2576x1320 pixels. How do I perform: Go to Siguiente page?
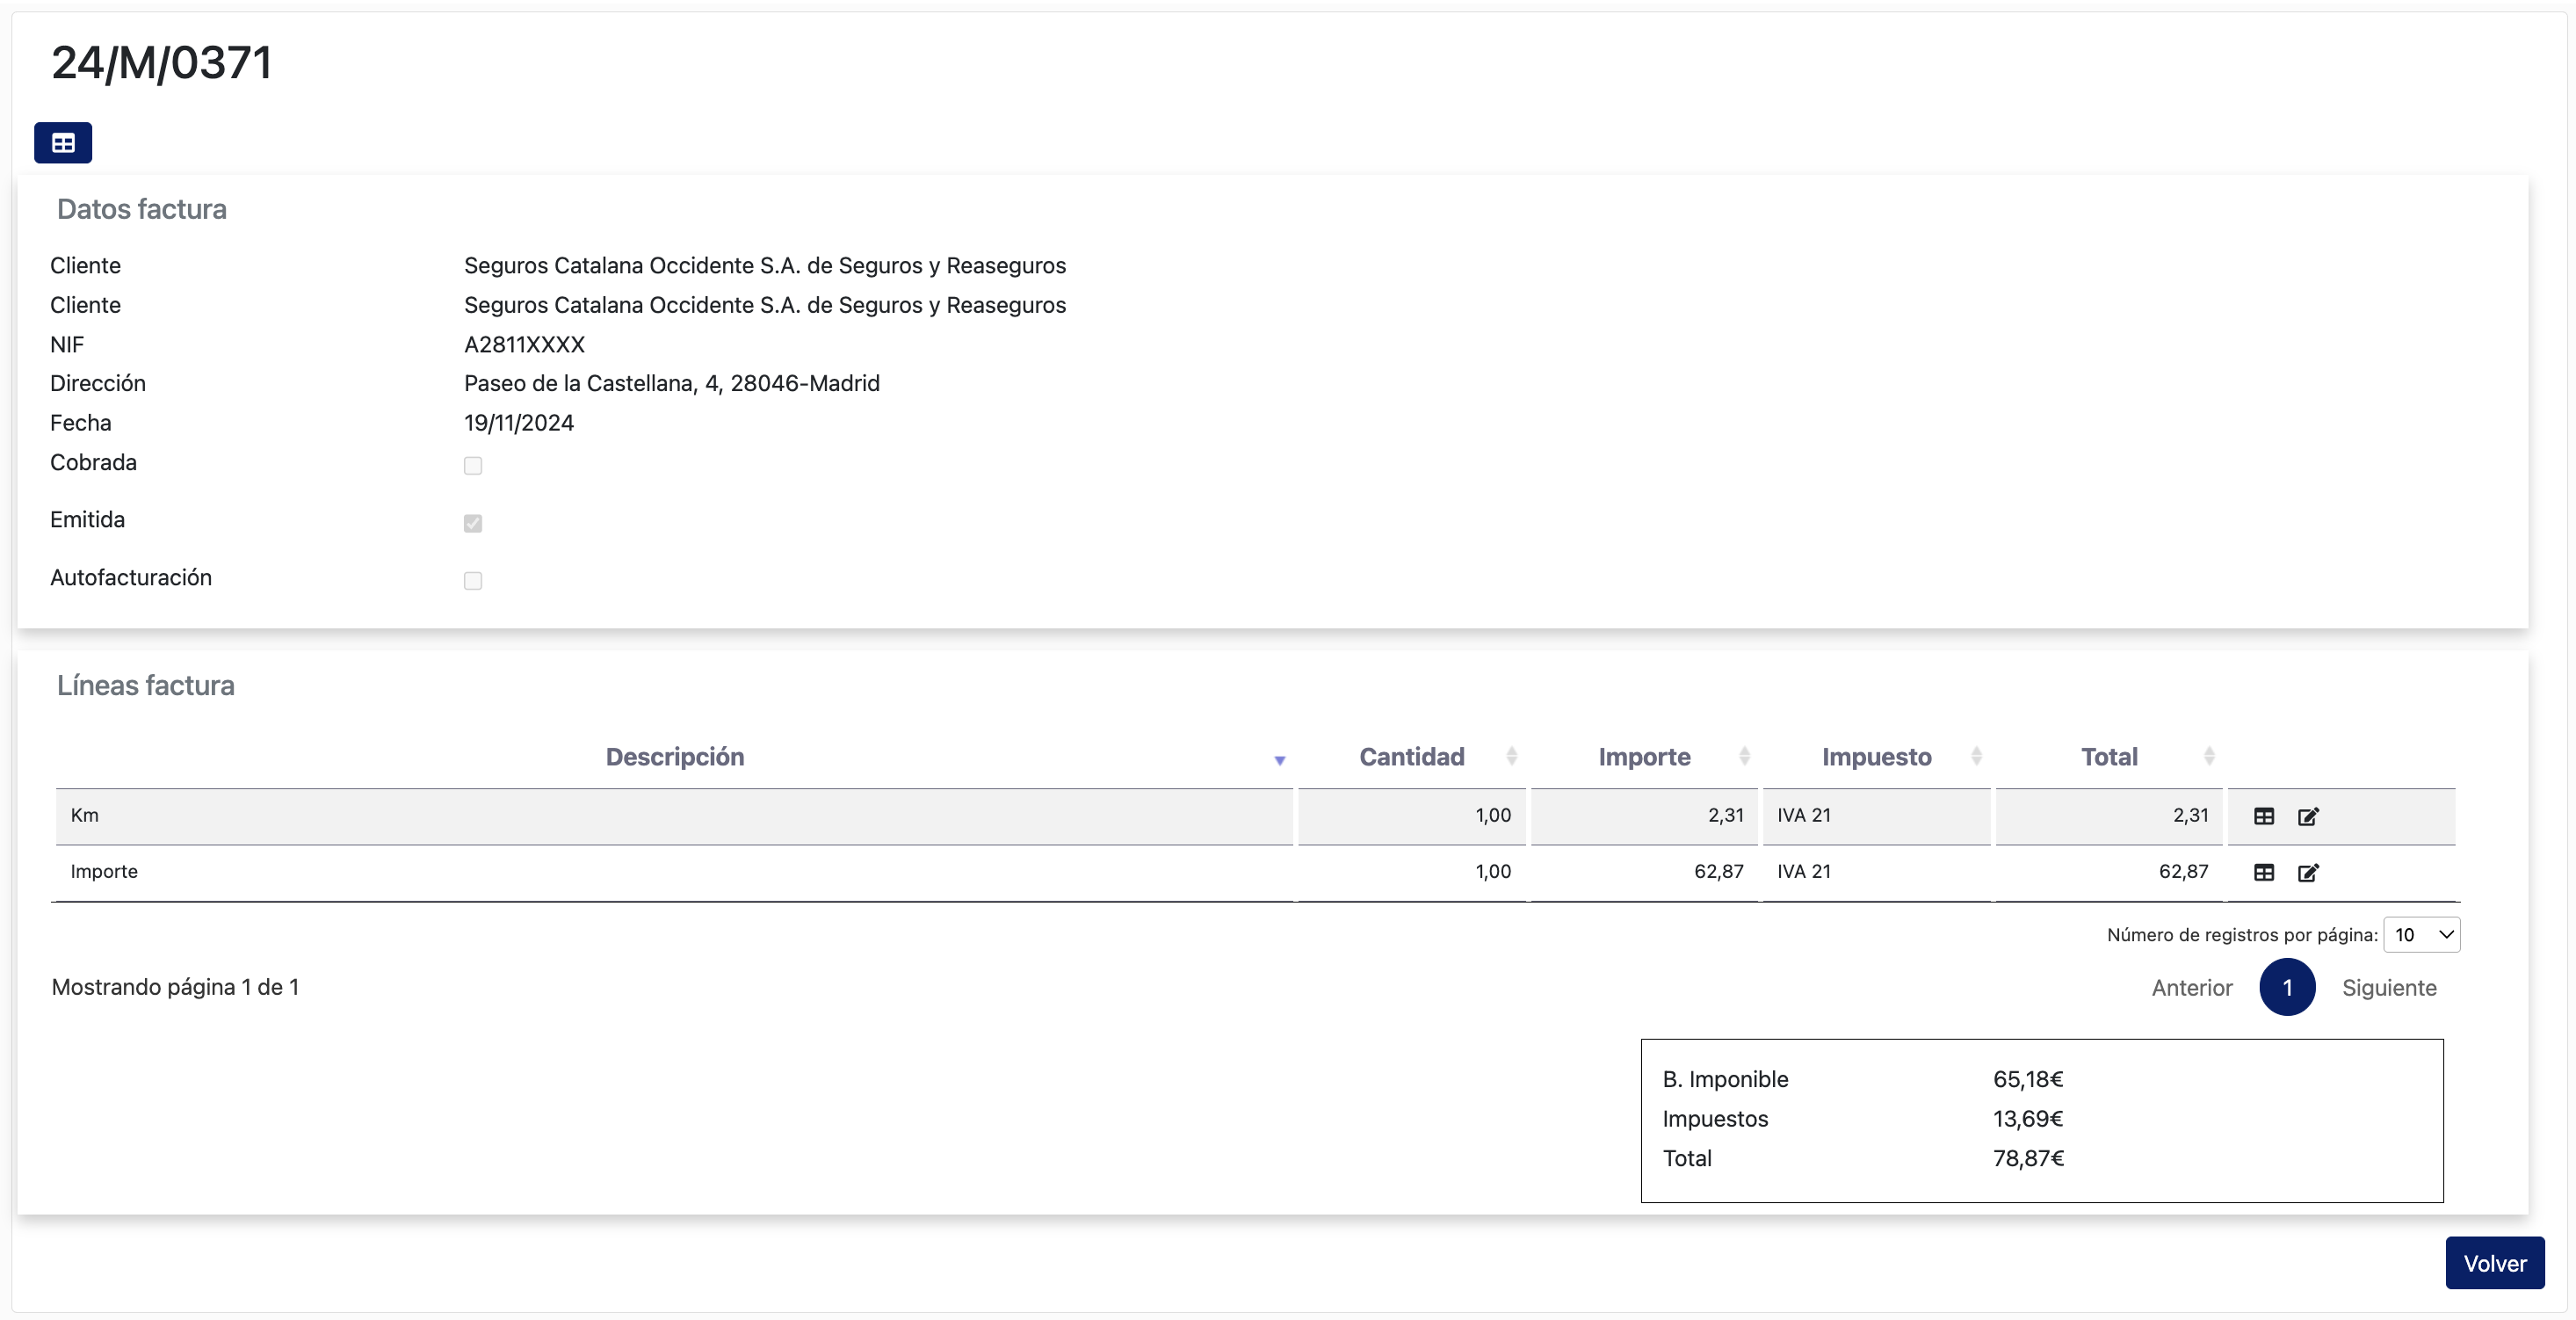click(x=2388, y=987)
